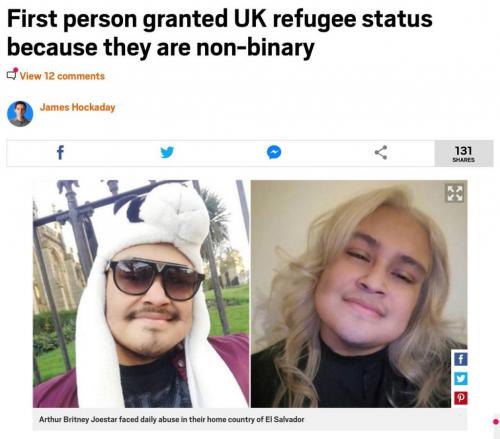Pin image to Pinterest using overlay icon
Screen dimensions: 500x439
pos(461,398)
